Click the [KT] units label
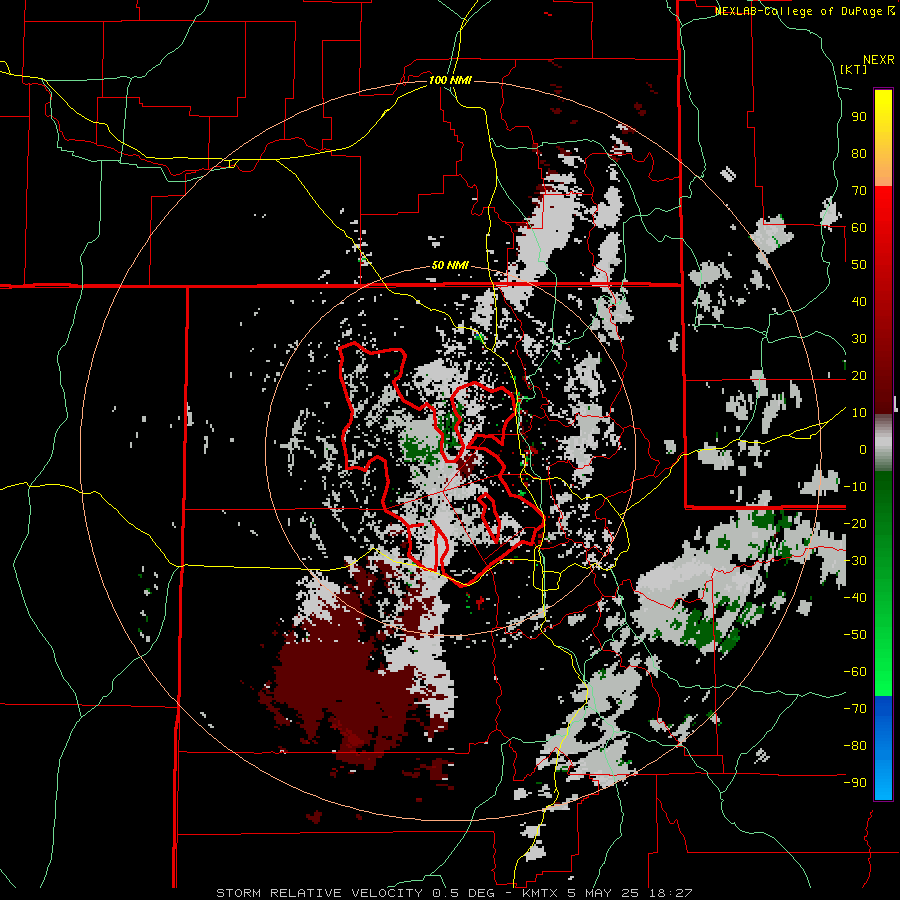This screenshot has width=900, height=900. point(854,69)
